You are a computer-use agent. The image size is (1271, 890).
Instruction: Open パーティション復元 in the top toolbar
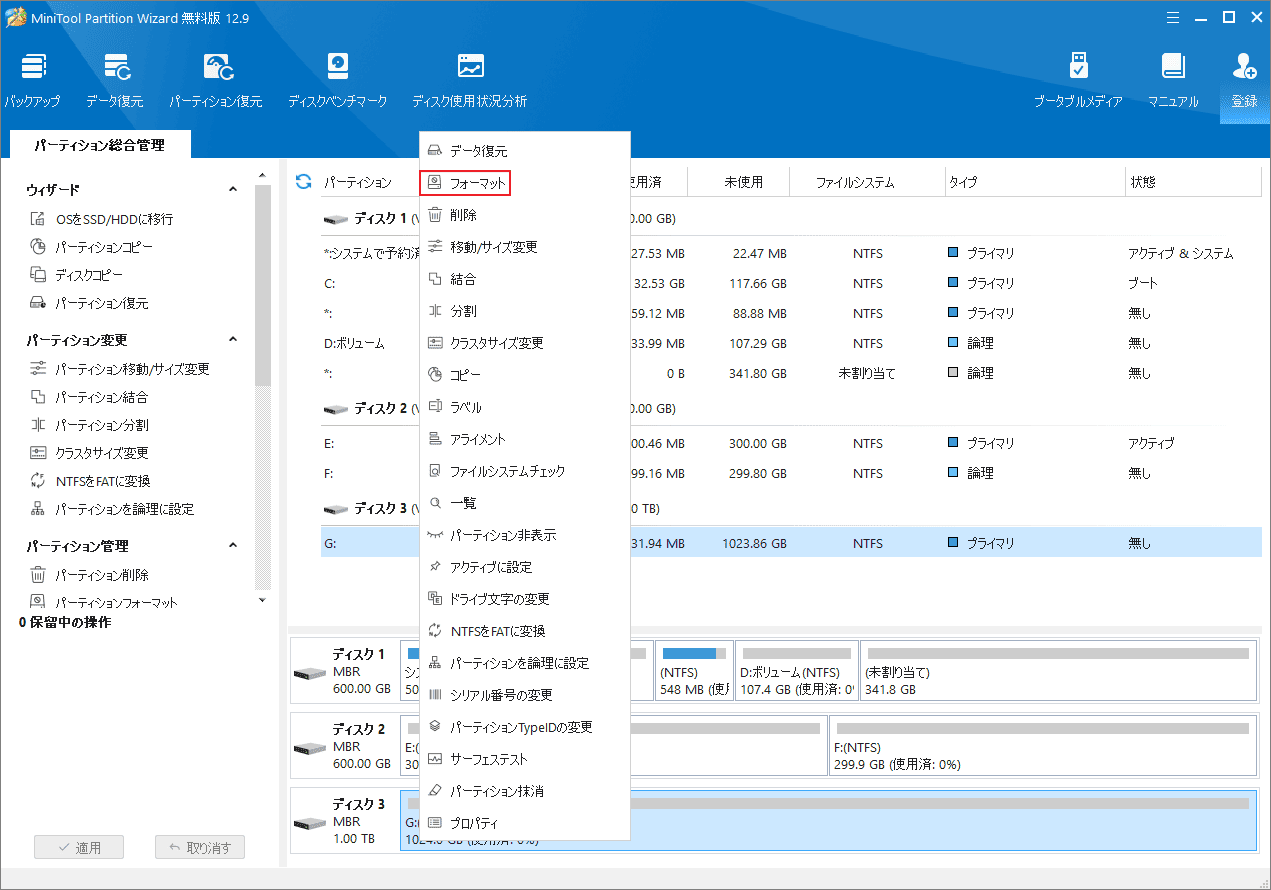[x=216, y=82]
